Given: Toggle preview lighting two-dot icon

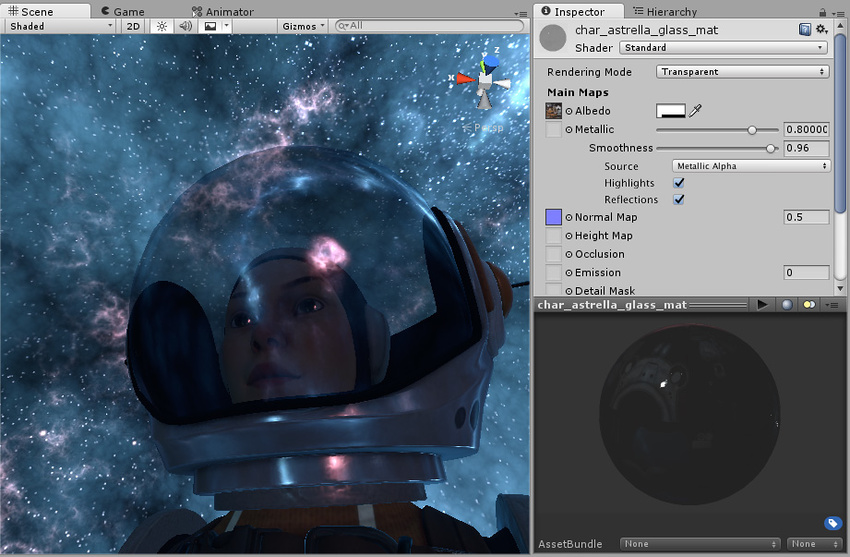Looking at the screenshot, I should pyautogui.click(x=810, y=304).
